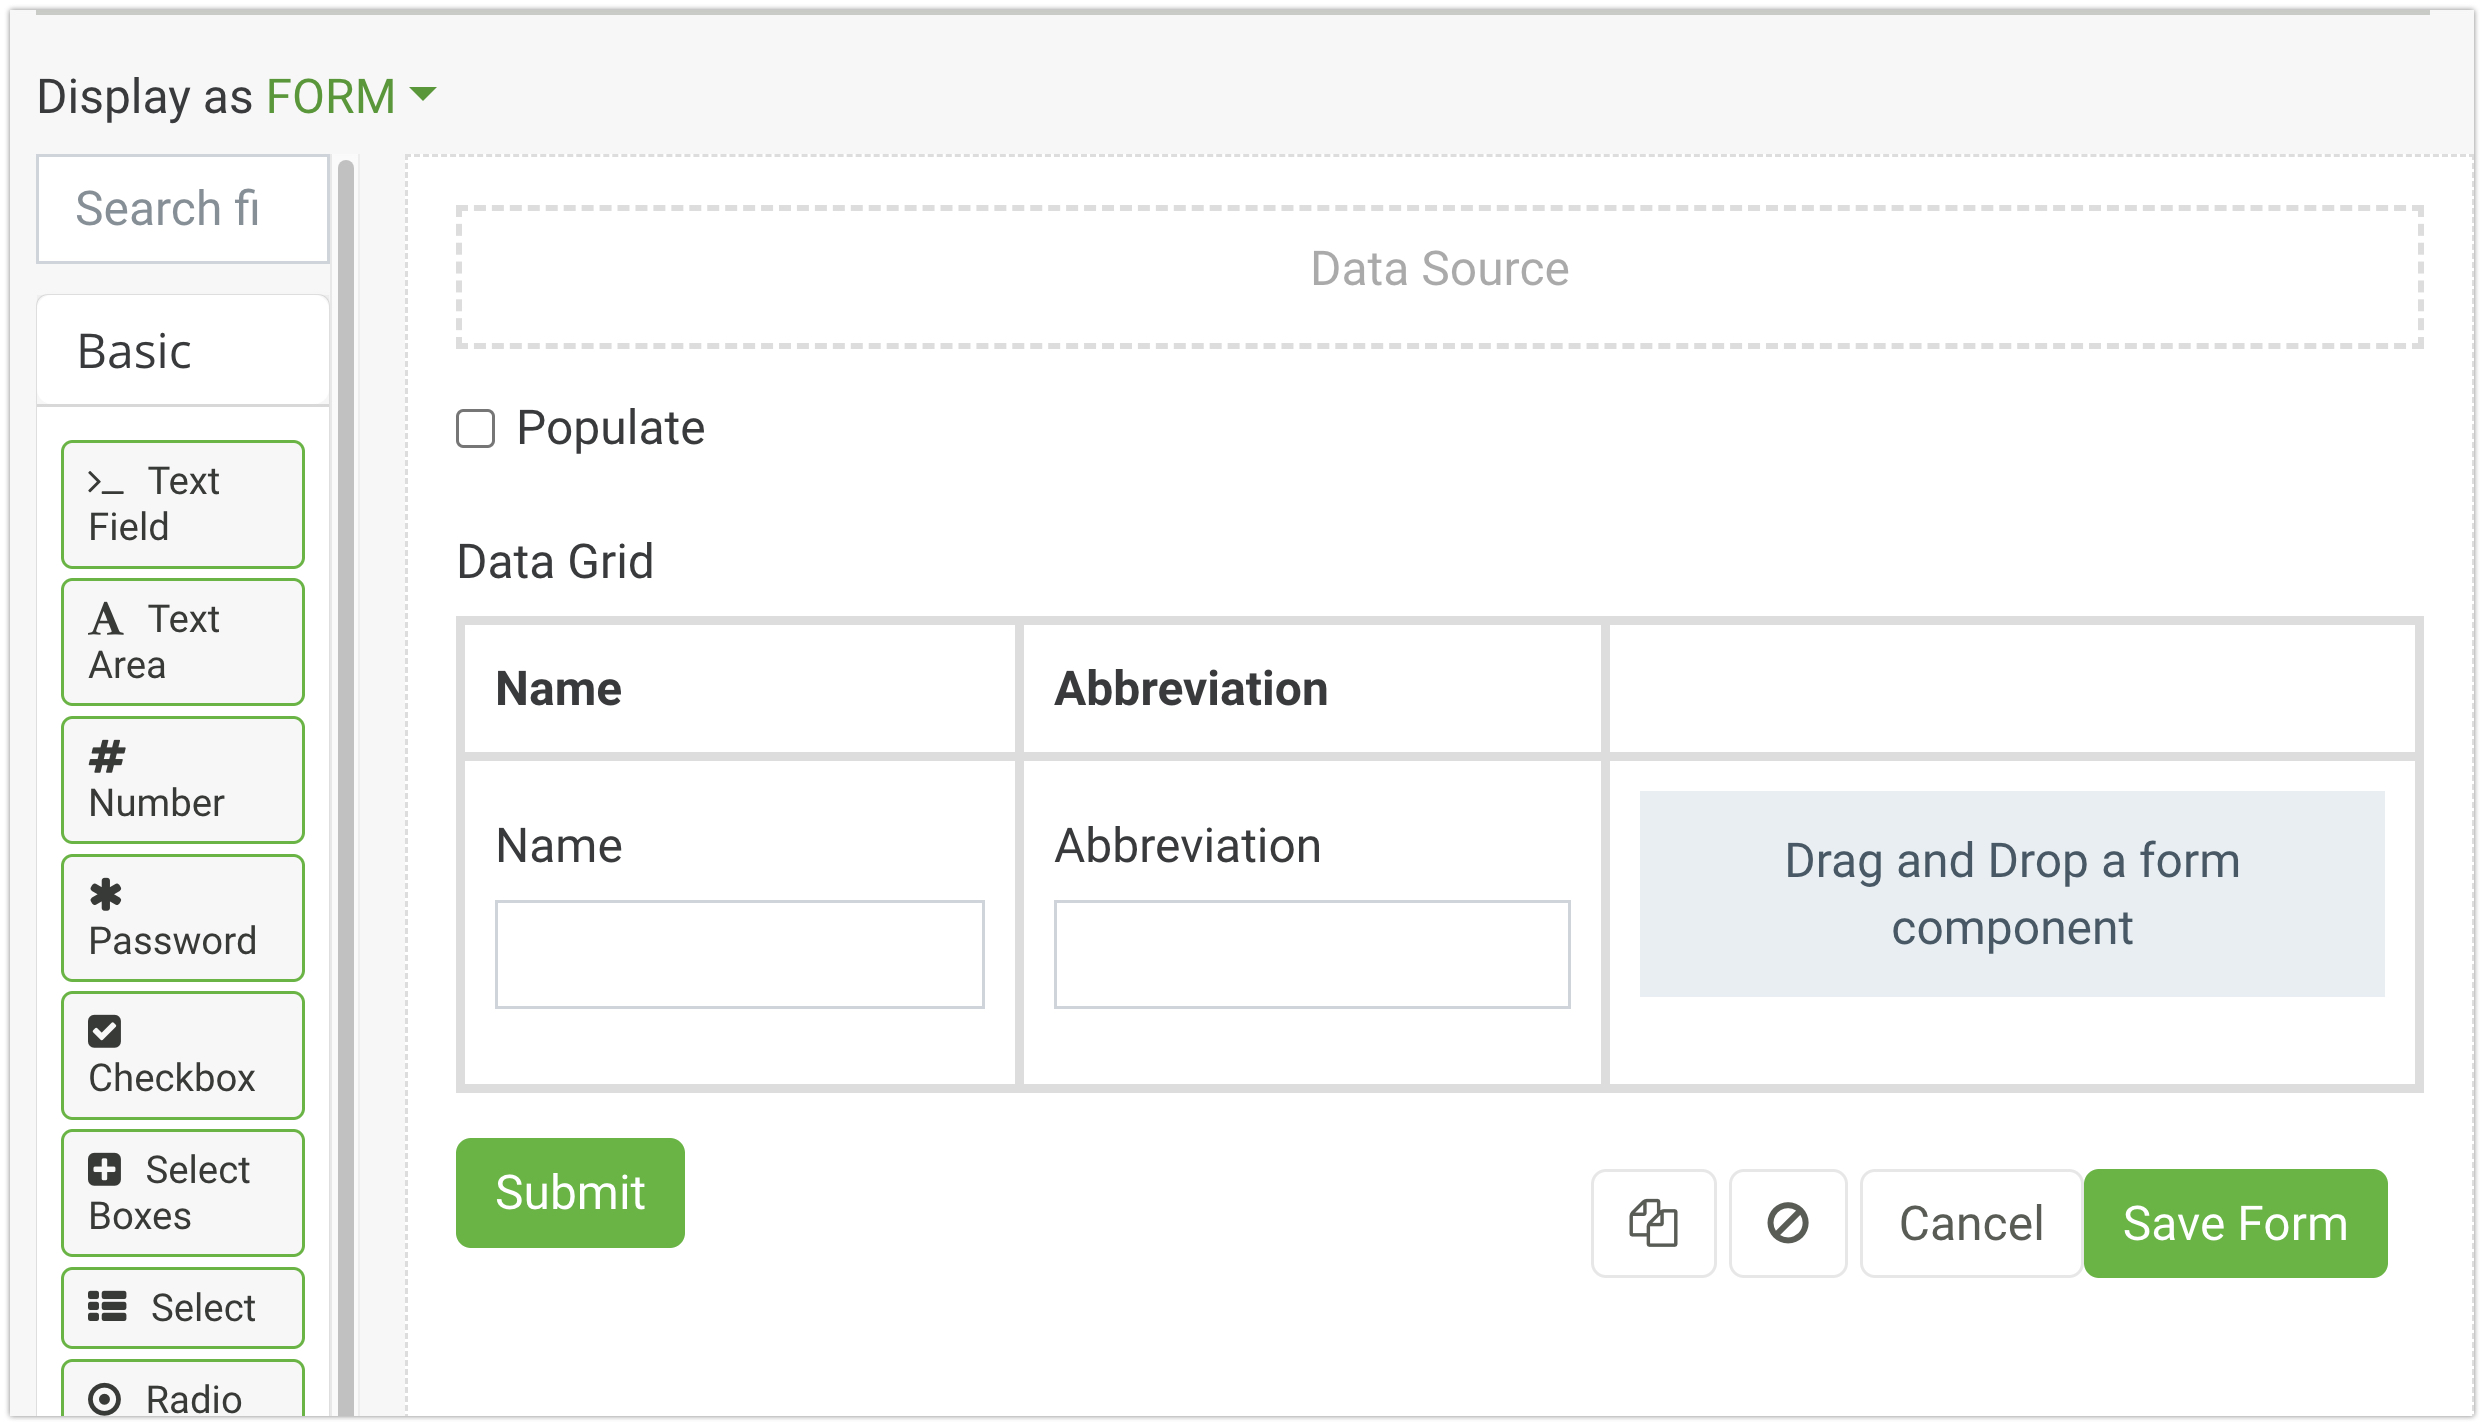
Task: Click the Radio component dot icon
Action: [x=105, y=1398]
